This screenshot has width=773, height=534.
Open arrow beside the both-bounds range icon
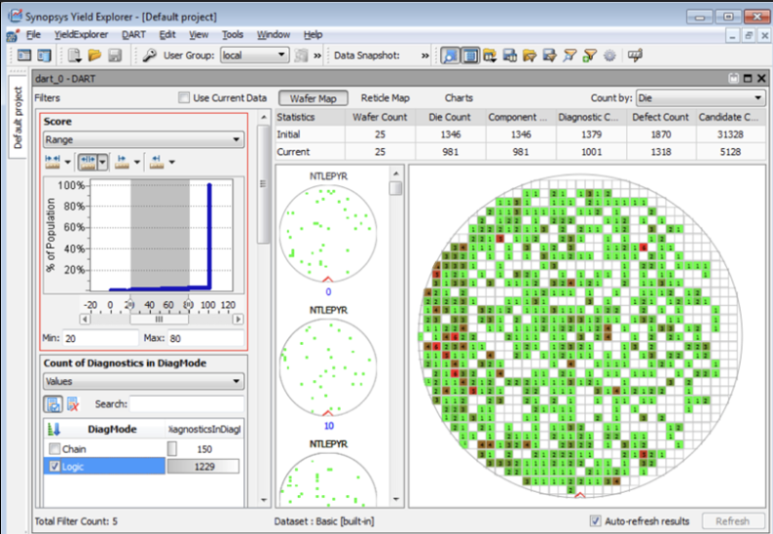[68, 162]
